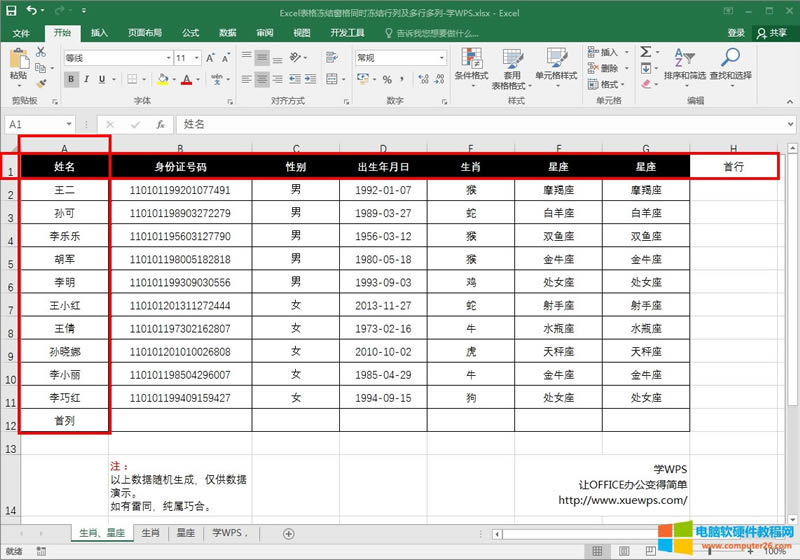Image resolution: width=800 pixels, height=560 pixels.
Task: Toggle Bold formatting button
Action: pos(71,79)
